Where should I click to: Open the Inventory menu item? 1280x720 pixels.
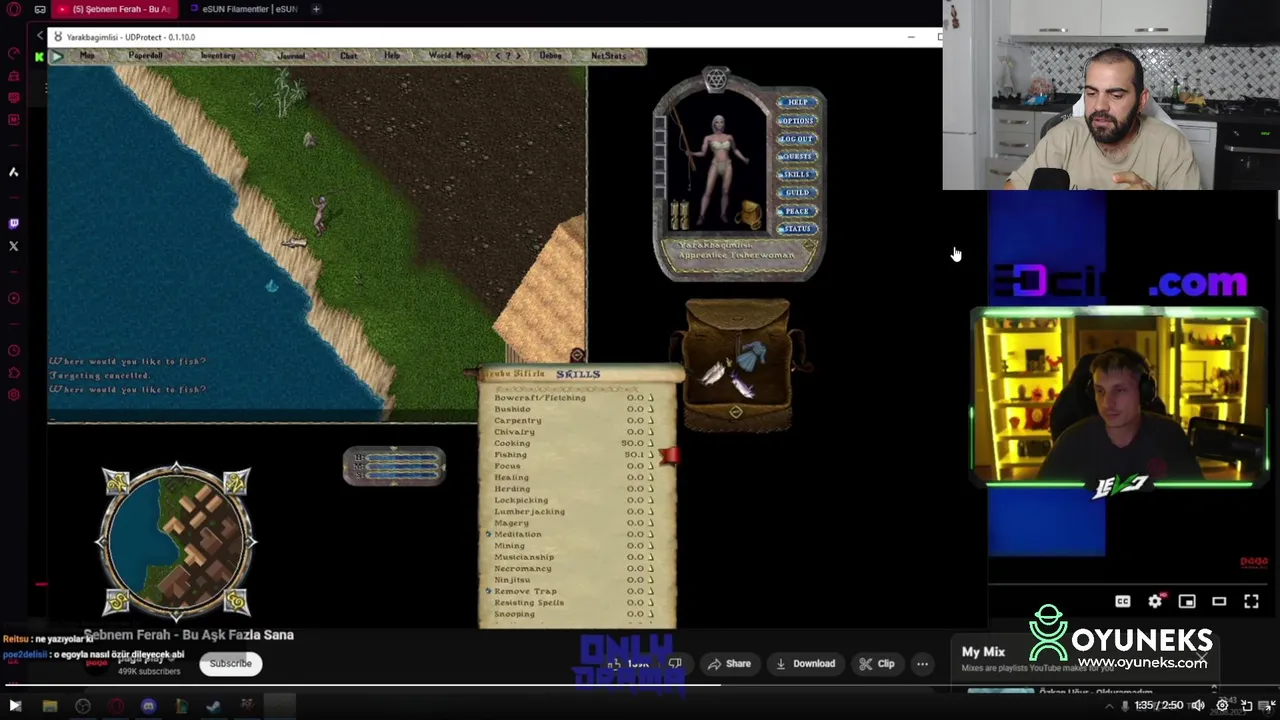(218, 56)
